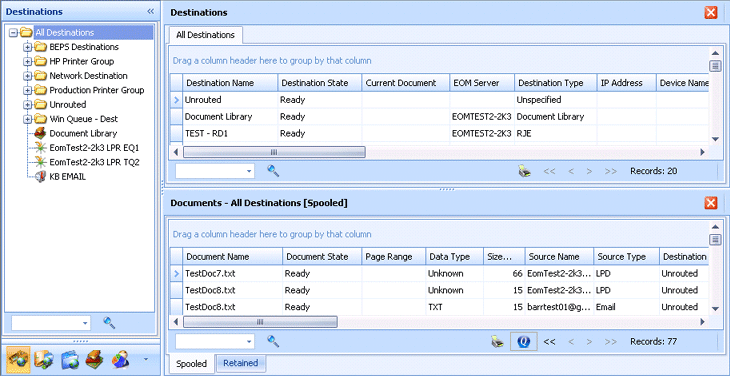
Task: Expand Network Destination folder
Action: [27, 76]
